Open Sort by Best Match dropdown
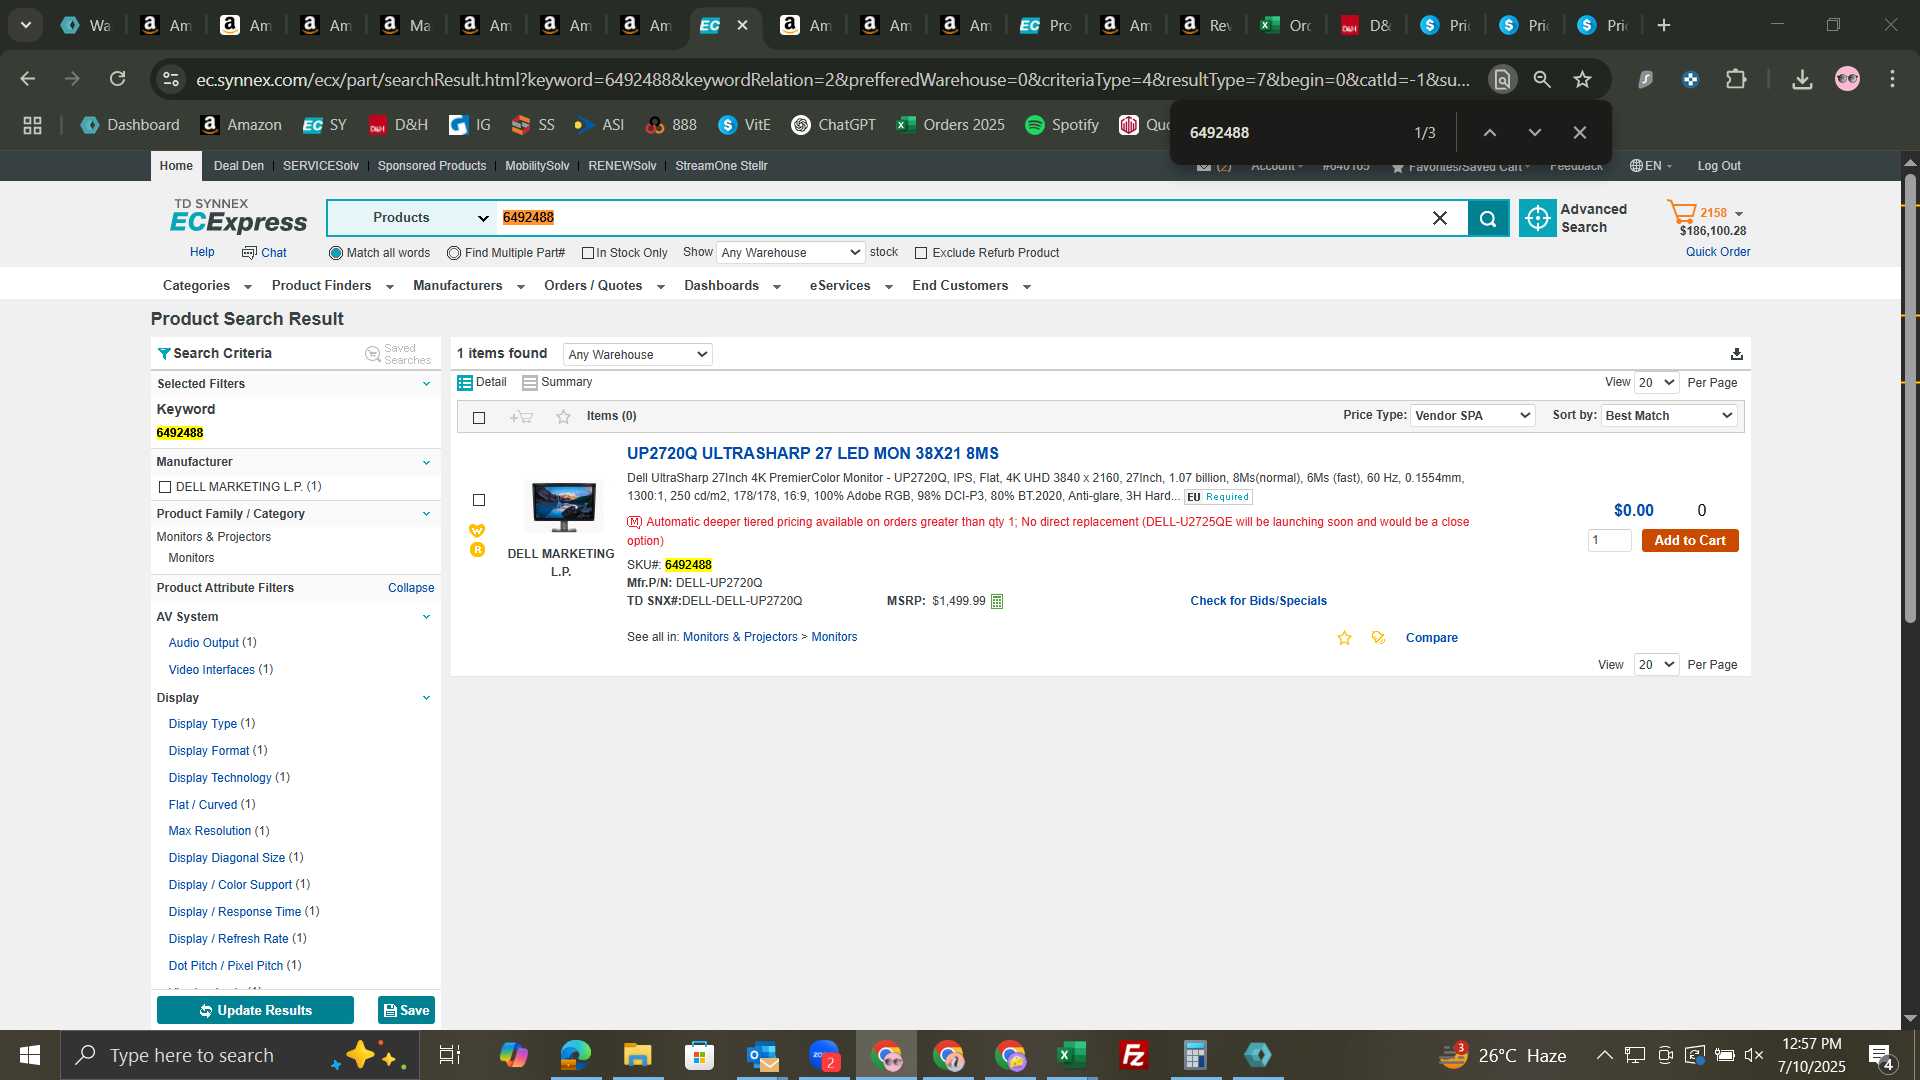This screenshot has height=1080, width=1920. (1669, 416)
